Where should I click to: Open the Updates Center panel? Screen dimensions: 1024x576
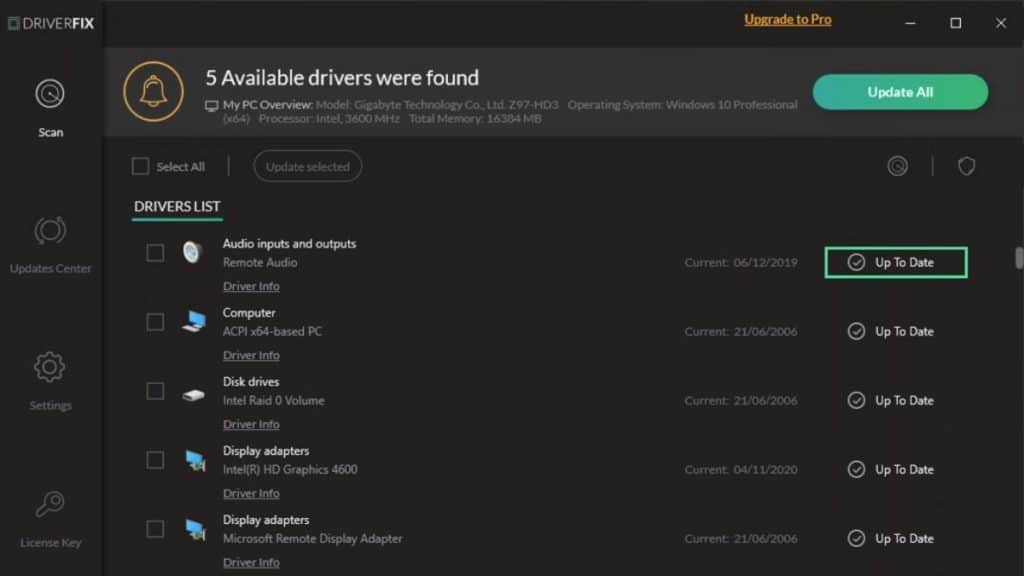tap(50, 240)
